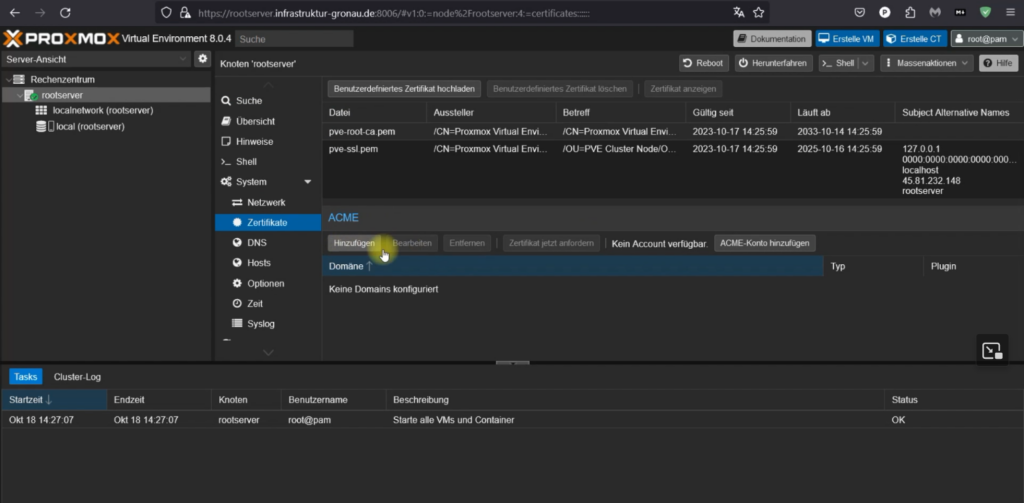Open the DNS settings page
The height and width of the screenshot is (503, 1024).
pyautogui.click(x=256, y=242)
